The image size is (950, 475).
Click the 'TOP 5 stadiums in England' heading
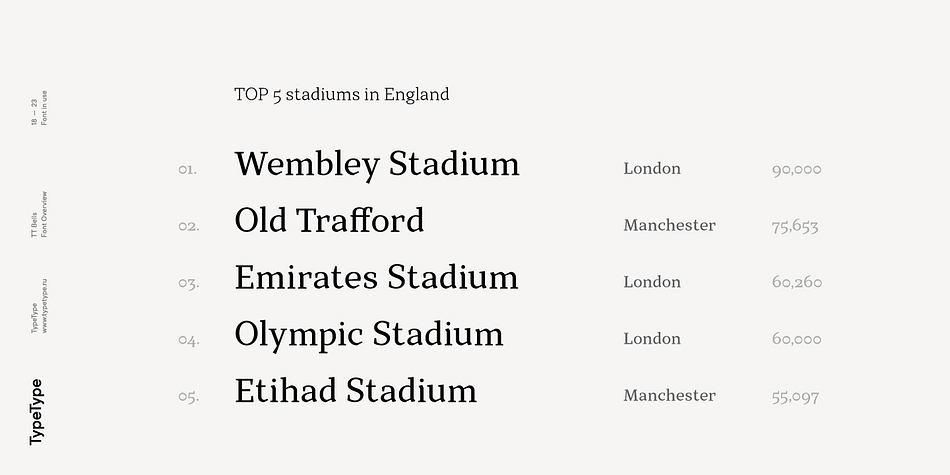tap(342, 95)
